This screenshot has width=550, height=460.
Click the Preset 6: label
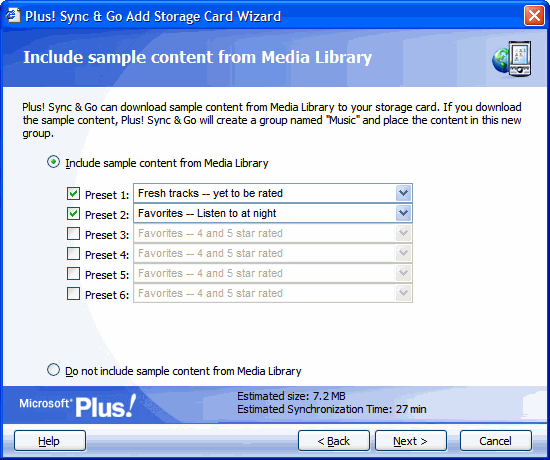[107, 295]
